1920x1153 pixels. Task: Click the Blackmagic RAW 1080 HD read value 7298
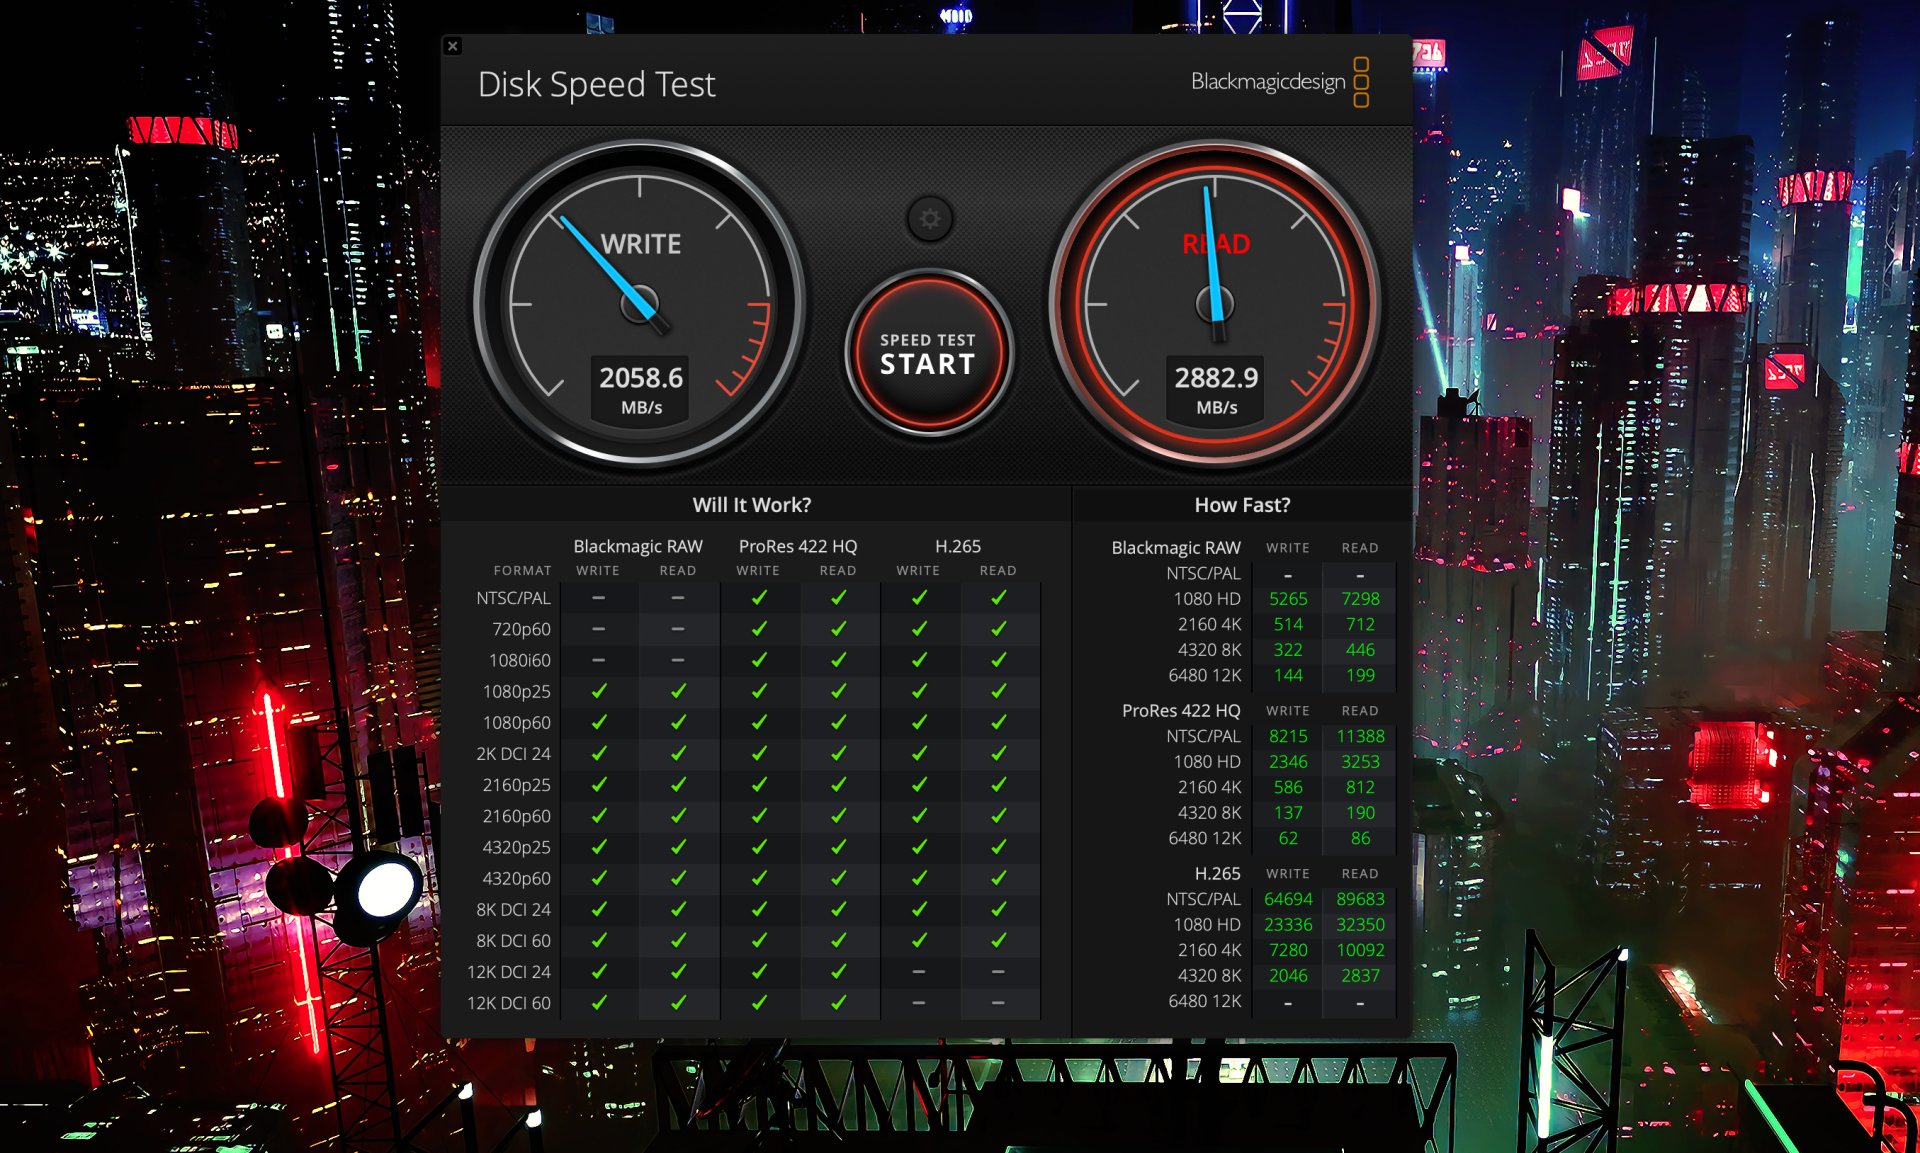[1360, 599]
